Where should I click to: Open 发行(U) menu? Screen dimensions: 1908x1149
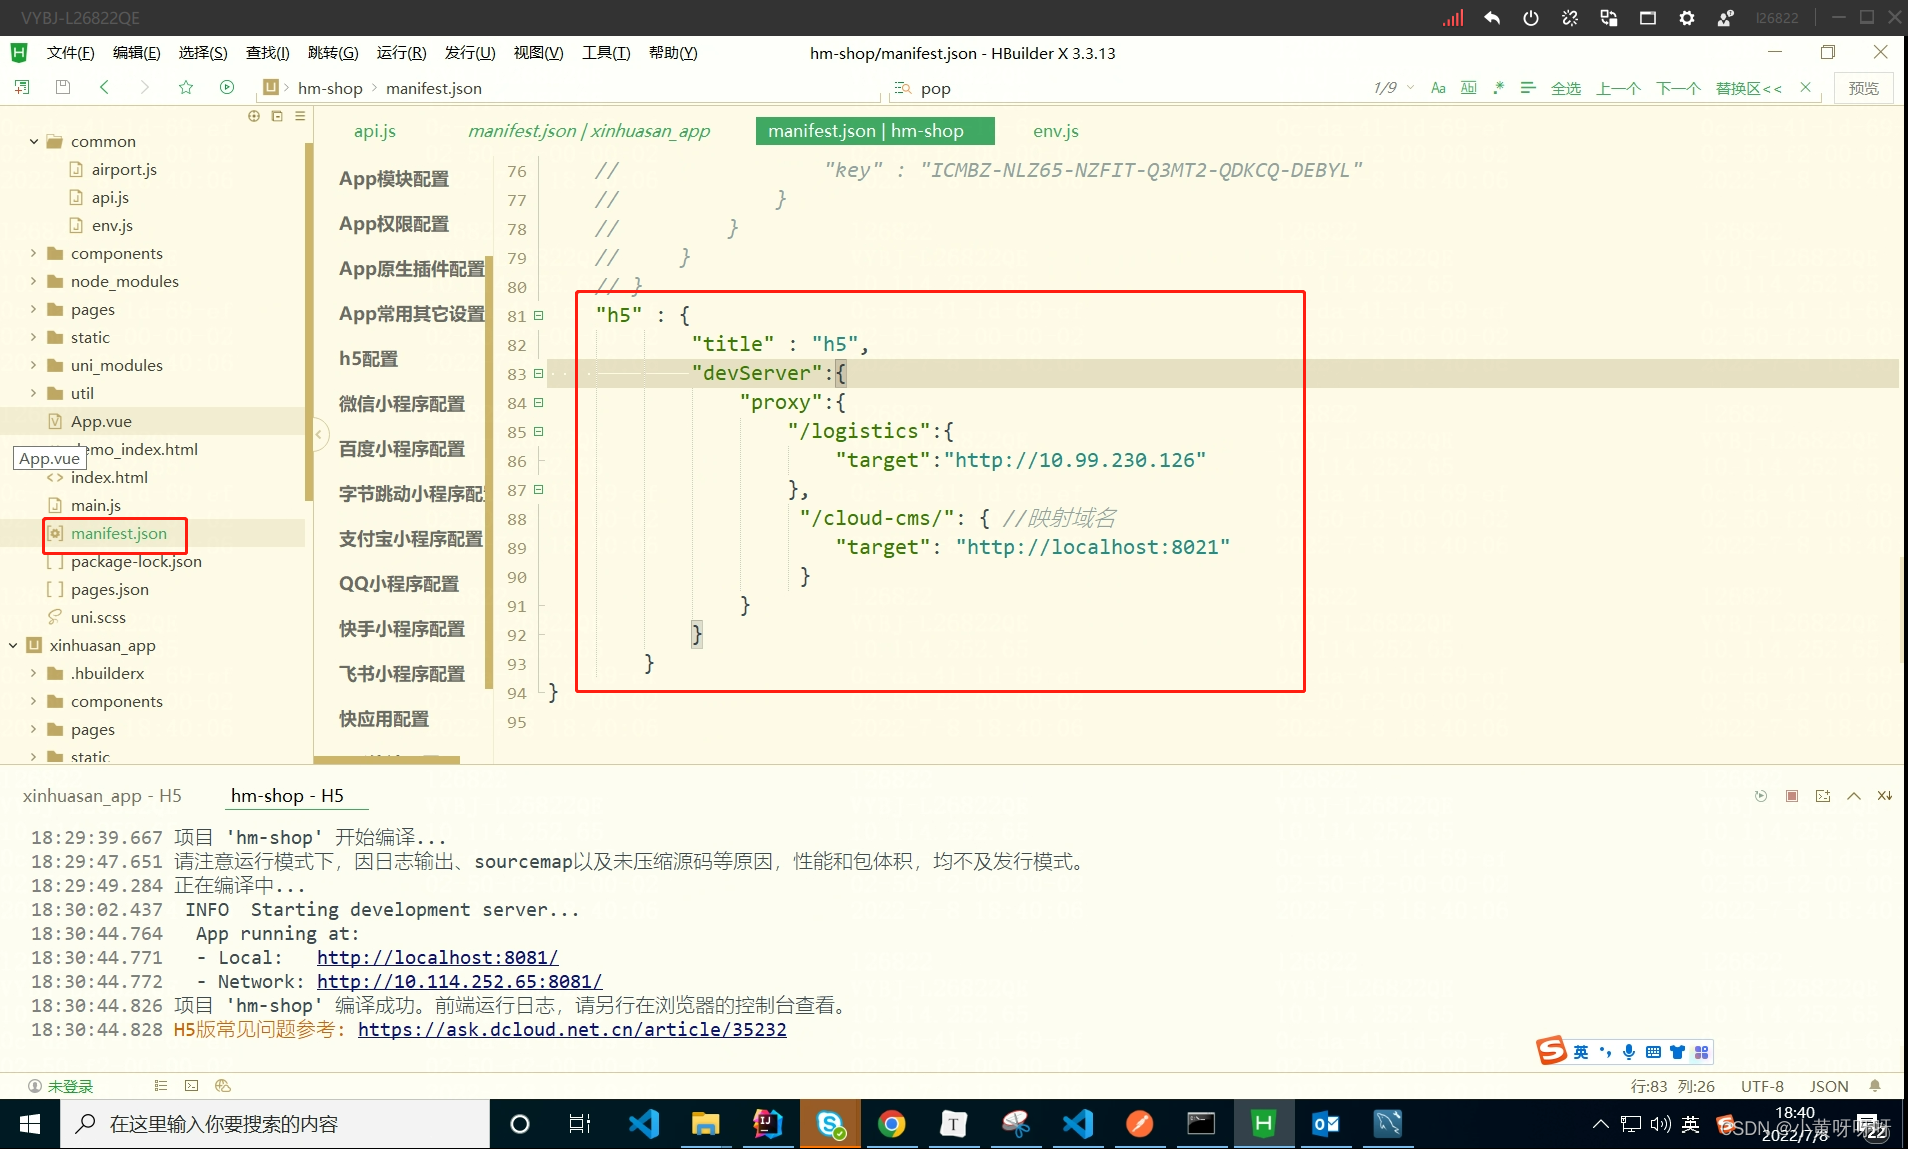[470, 53]
